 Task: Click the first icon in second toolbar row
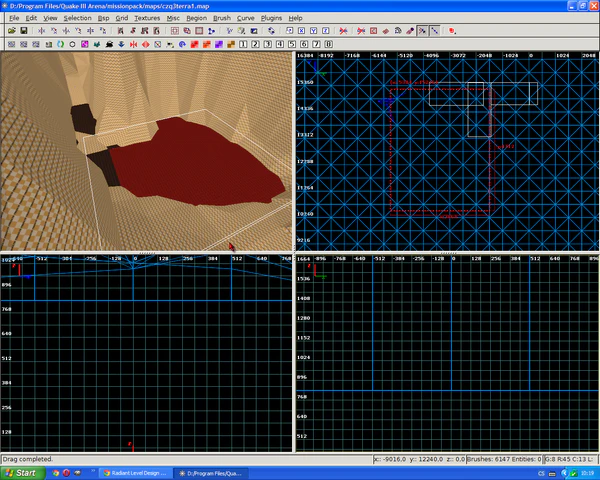tap(9, 44)
